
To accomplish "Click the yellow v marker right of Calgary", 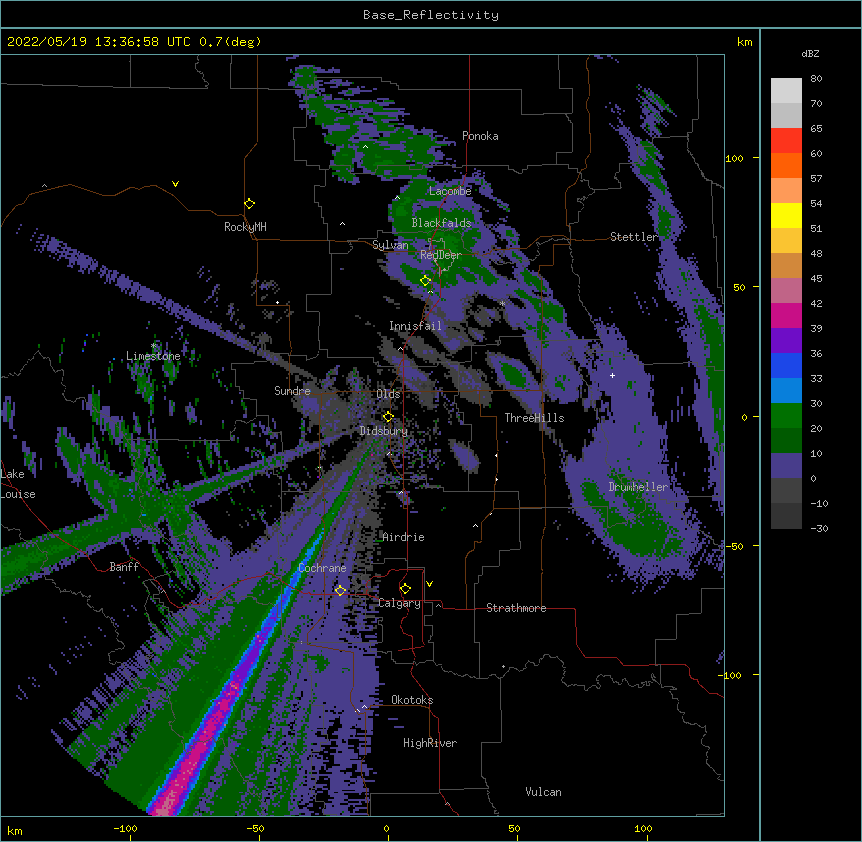I will point(429,584).
